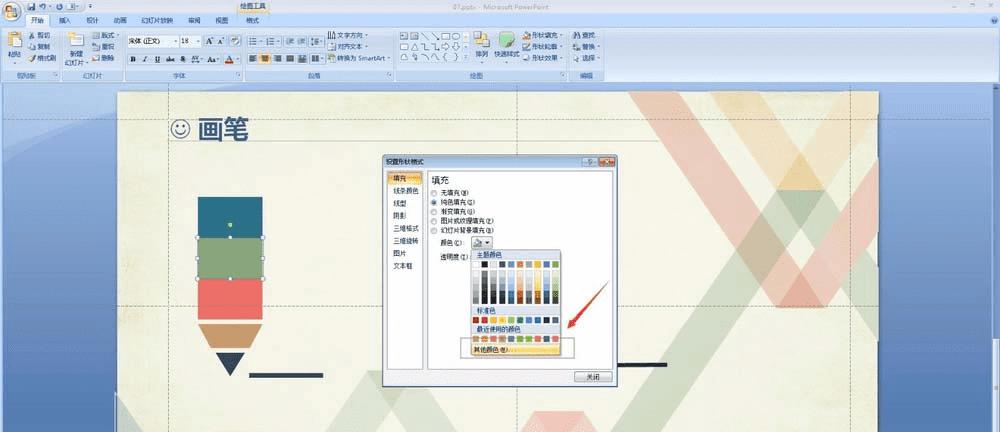Image resolution: width=1000 pixels, height=432 pixels.
Task: Switch to the Slide Show (幻灯片放映) tab
Action: point(157,20)
